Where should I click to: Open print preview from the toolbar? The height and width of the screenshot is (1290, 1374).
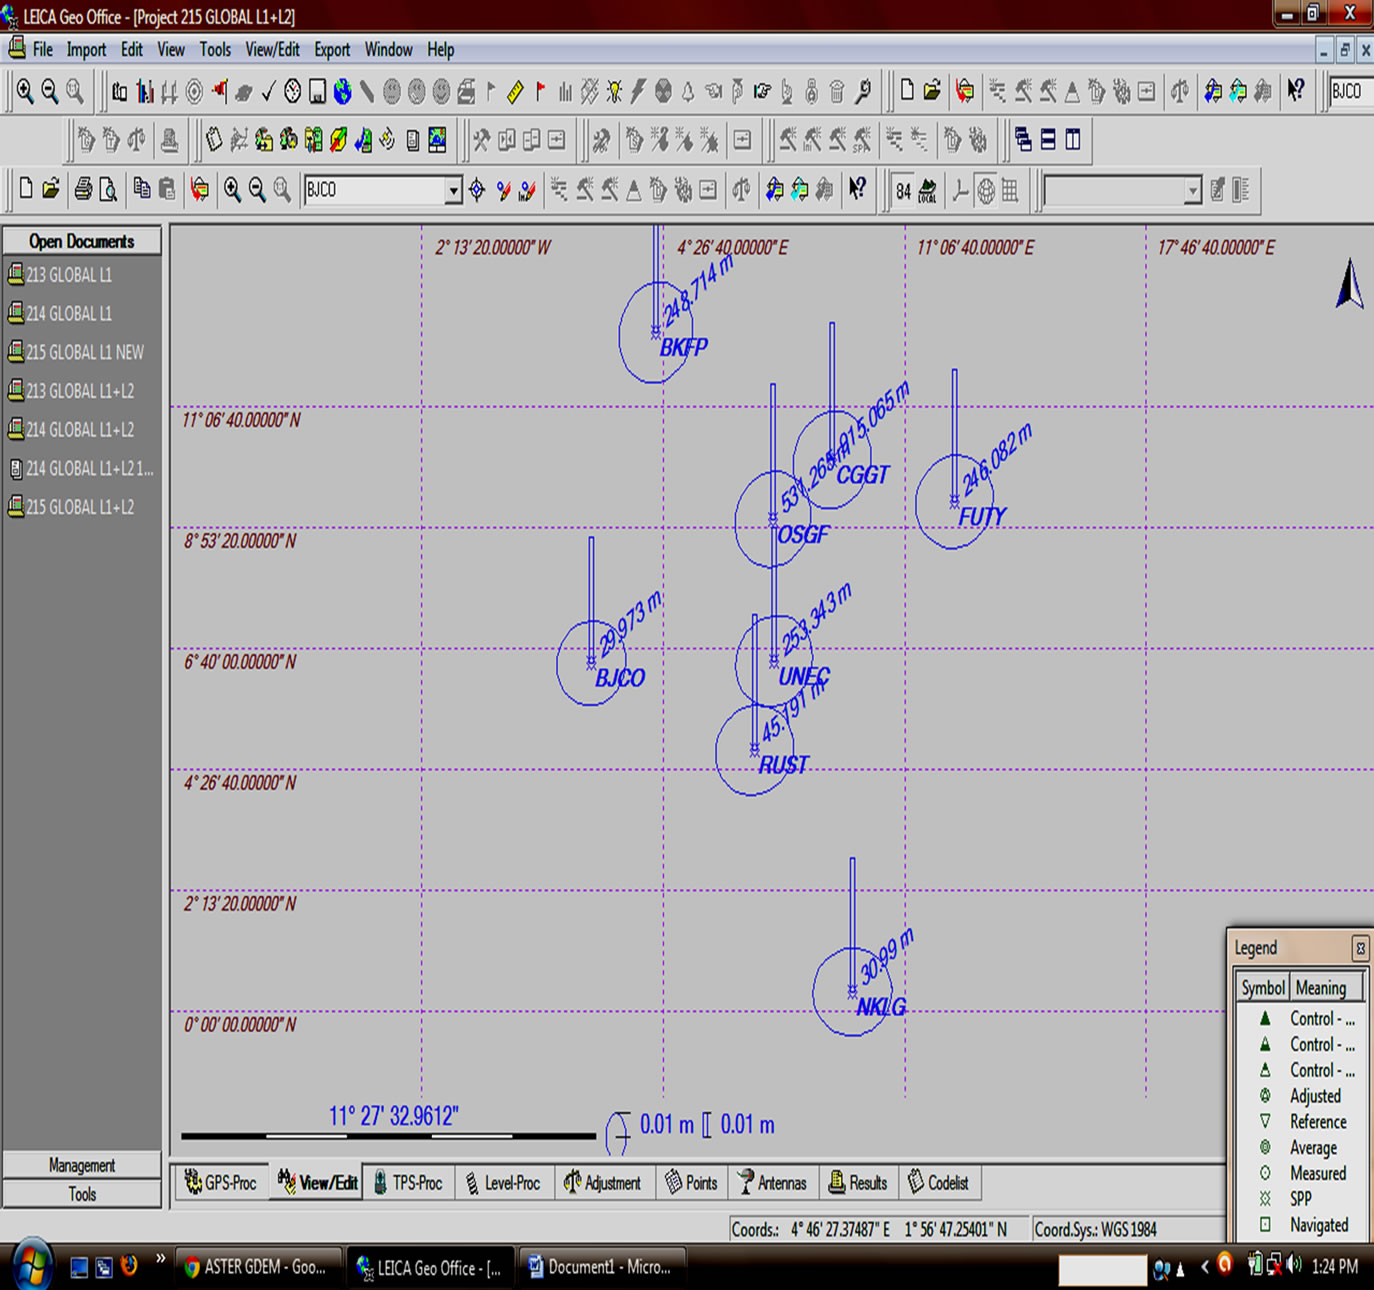[x=108, y=190]
